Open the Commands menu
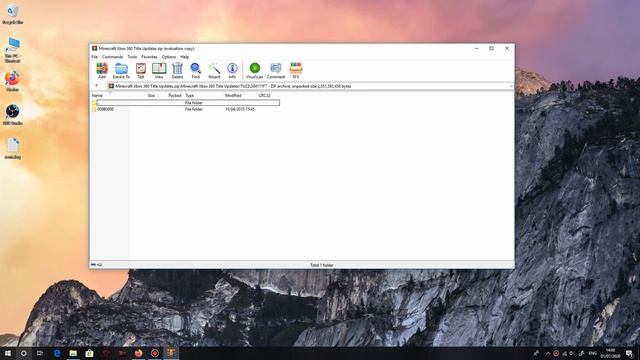This screenshot has width=640, height=360. pyautogui.click(x=112, y=57)
